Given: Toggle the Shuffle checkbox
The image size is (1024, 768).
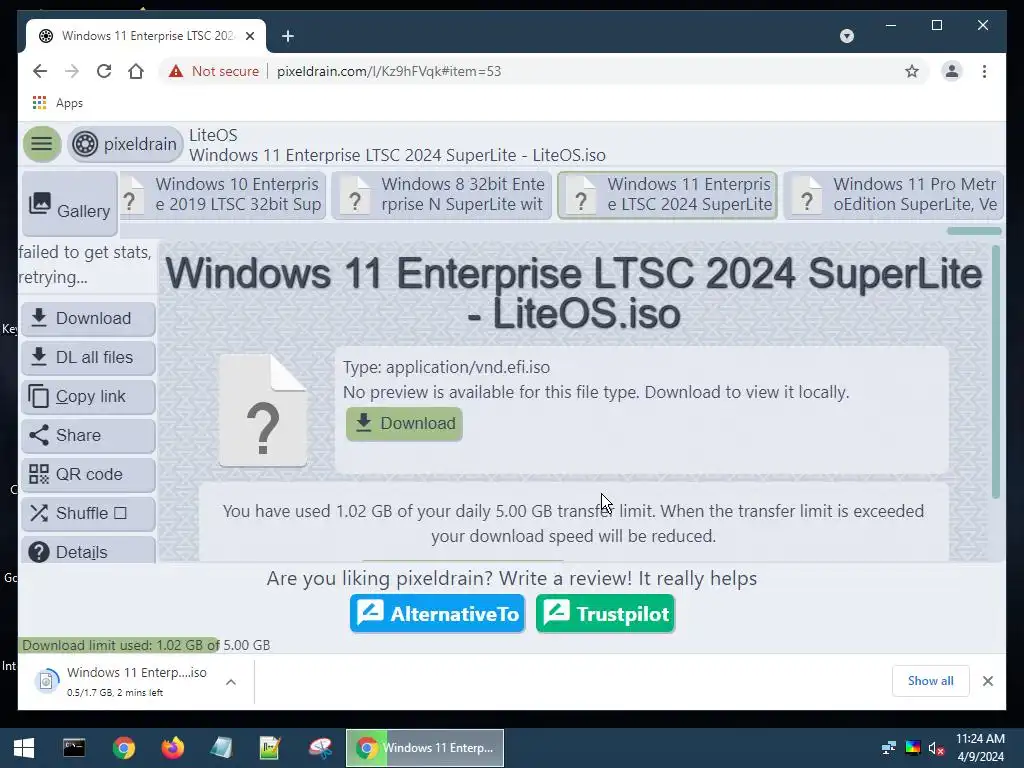Looking at the screenshot, I should [120, 513].
